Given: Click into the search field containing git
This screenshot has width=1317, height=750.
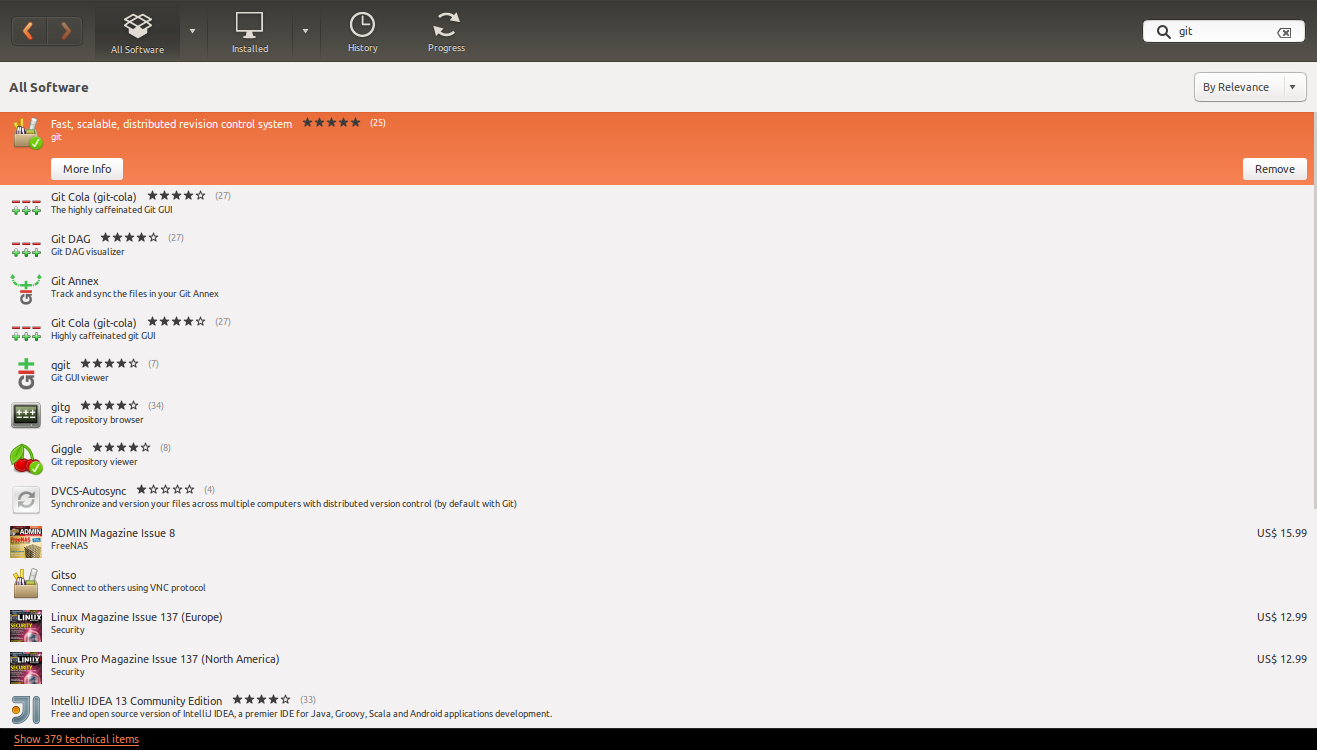Looking at the screenshot, I should 1224,31.
